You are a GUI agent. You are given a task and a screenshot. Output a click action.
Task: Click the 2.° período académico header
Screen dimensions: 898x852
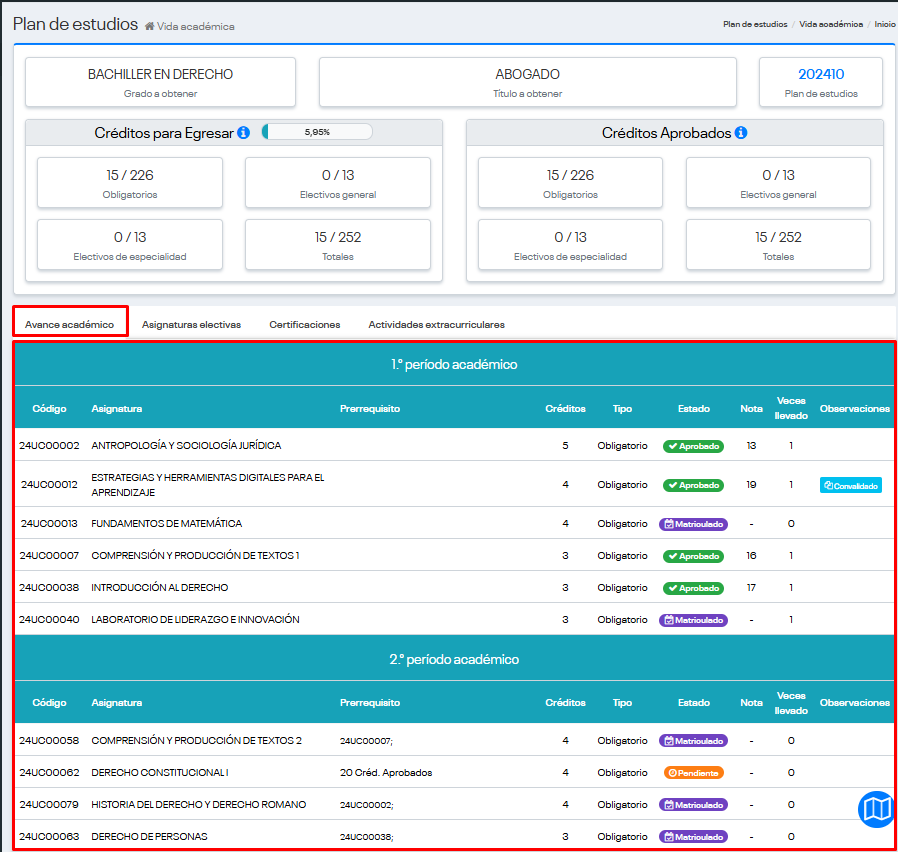[454, 660]
